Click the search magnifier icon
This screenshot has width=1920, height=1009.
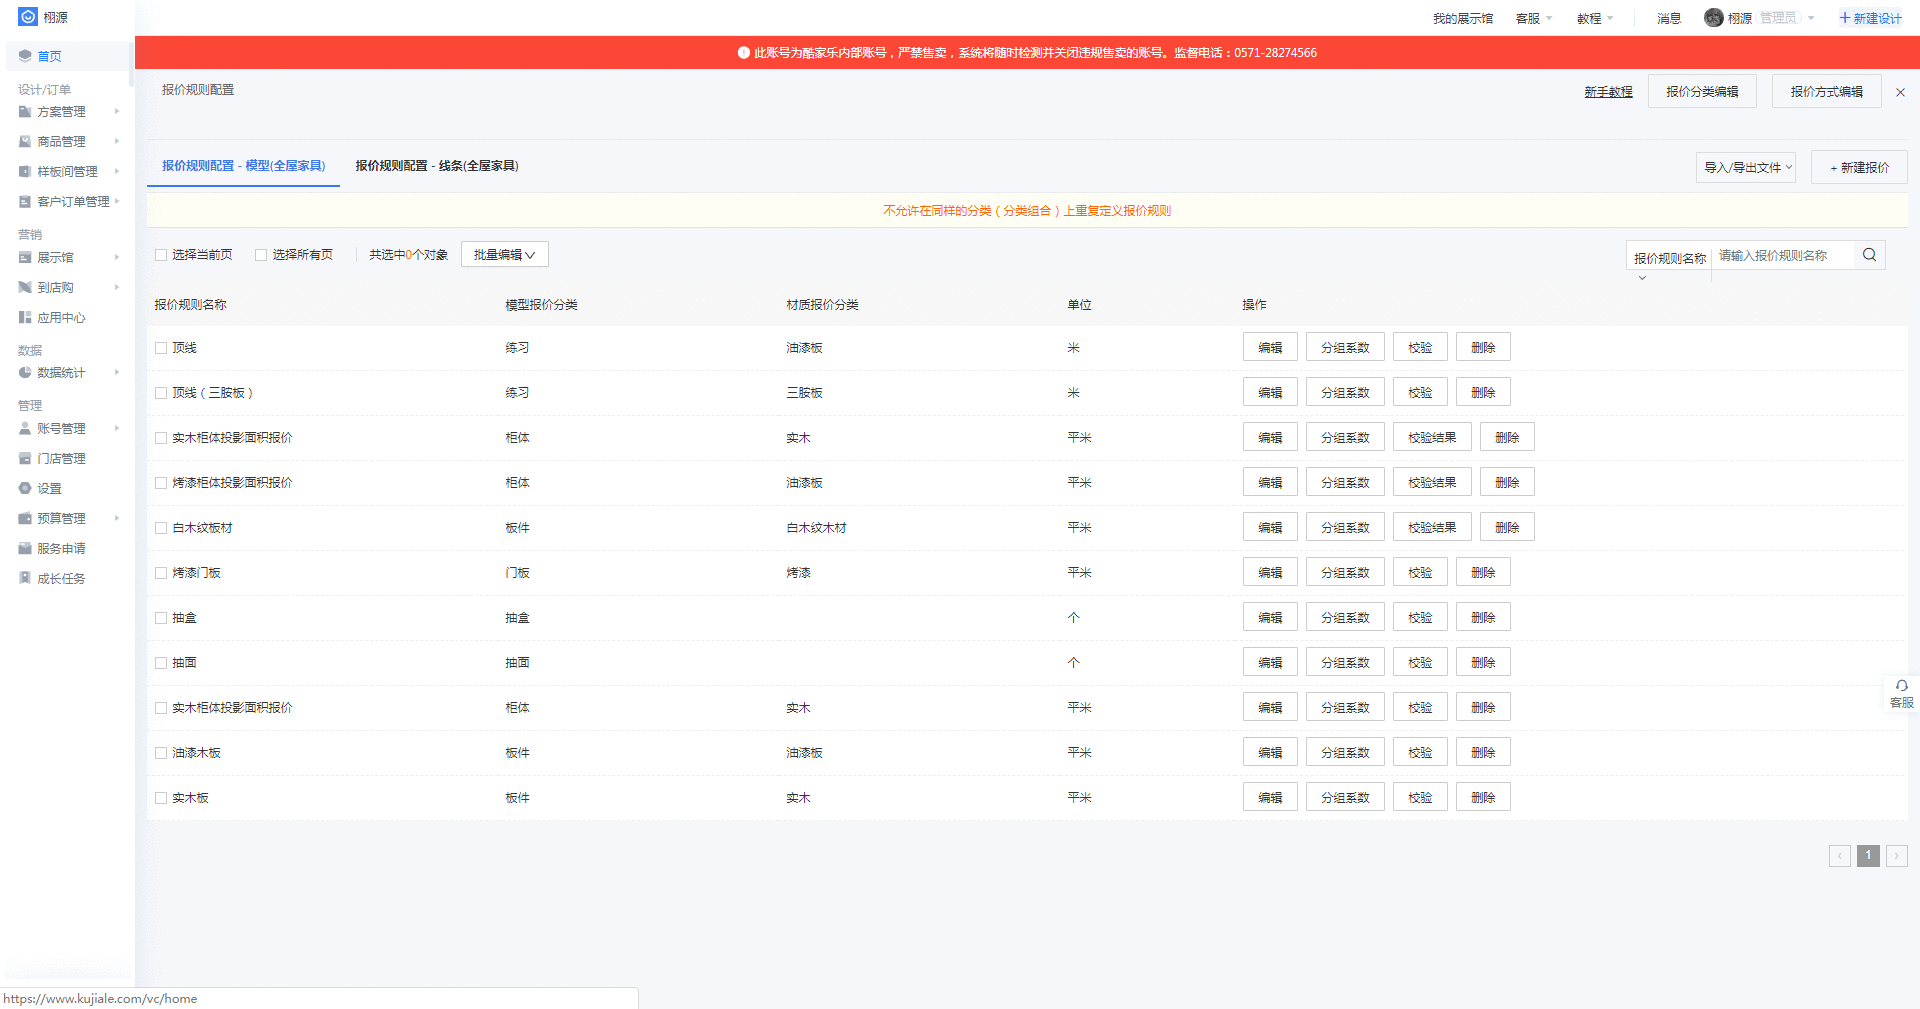pyautogui.click(x=1869, y=255)
